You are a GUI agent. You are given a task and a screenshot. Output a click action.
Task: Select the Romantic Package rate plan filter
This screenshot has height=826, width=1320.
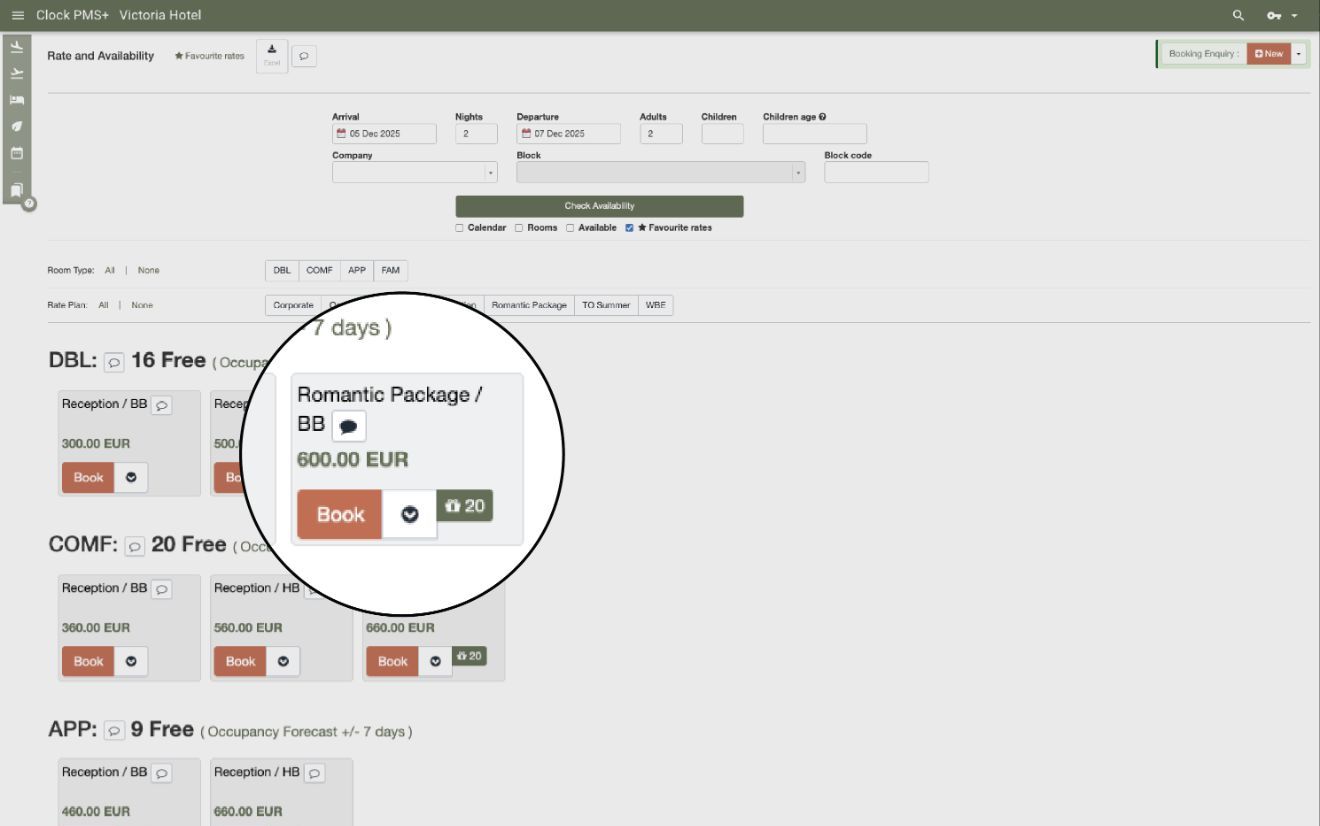point(529,305)
